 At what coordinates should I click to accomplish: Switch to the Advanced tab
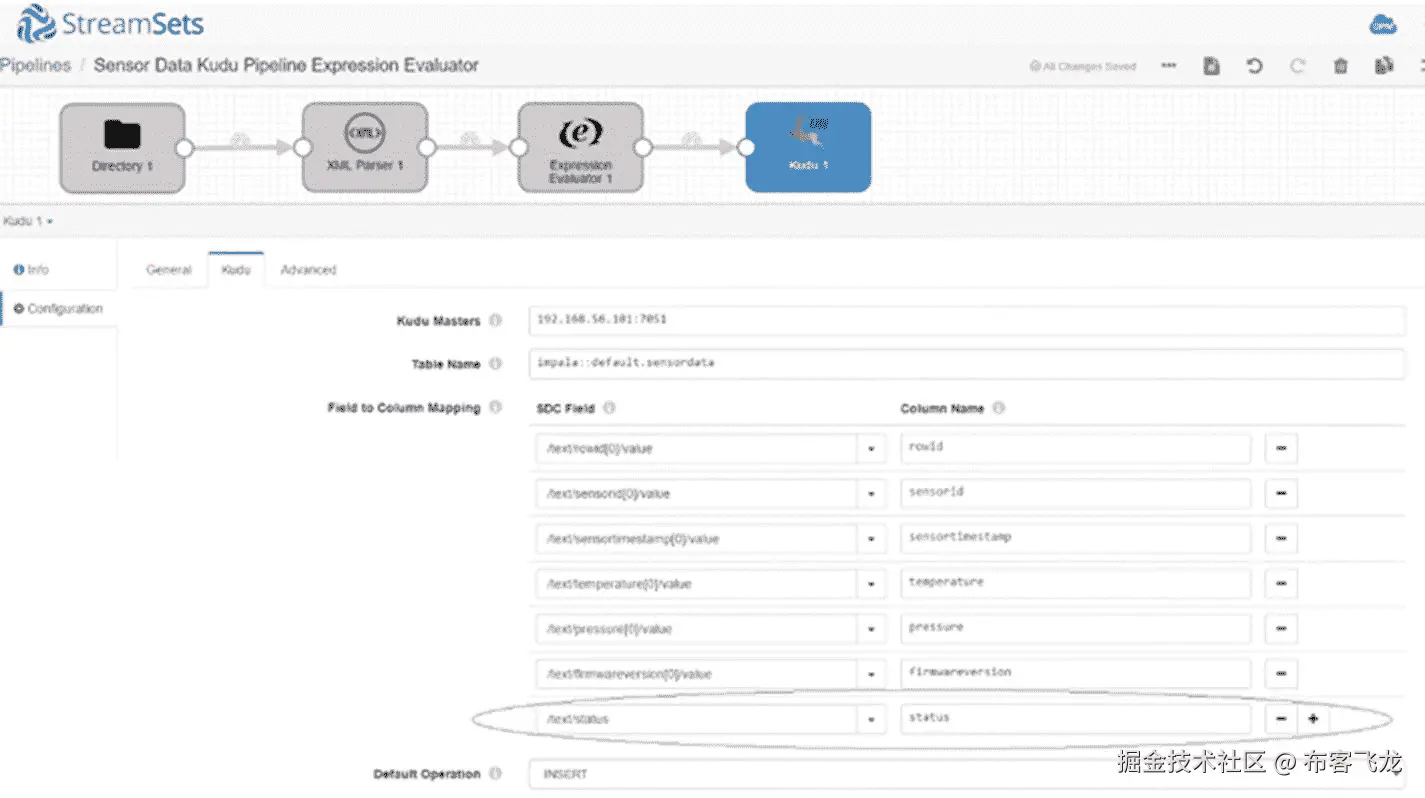(x=308, y=270)
